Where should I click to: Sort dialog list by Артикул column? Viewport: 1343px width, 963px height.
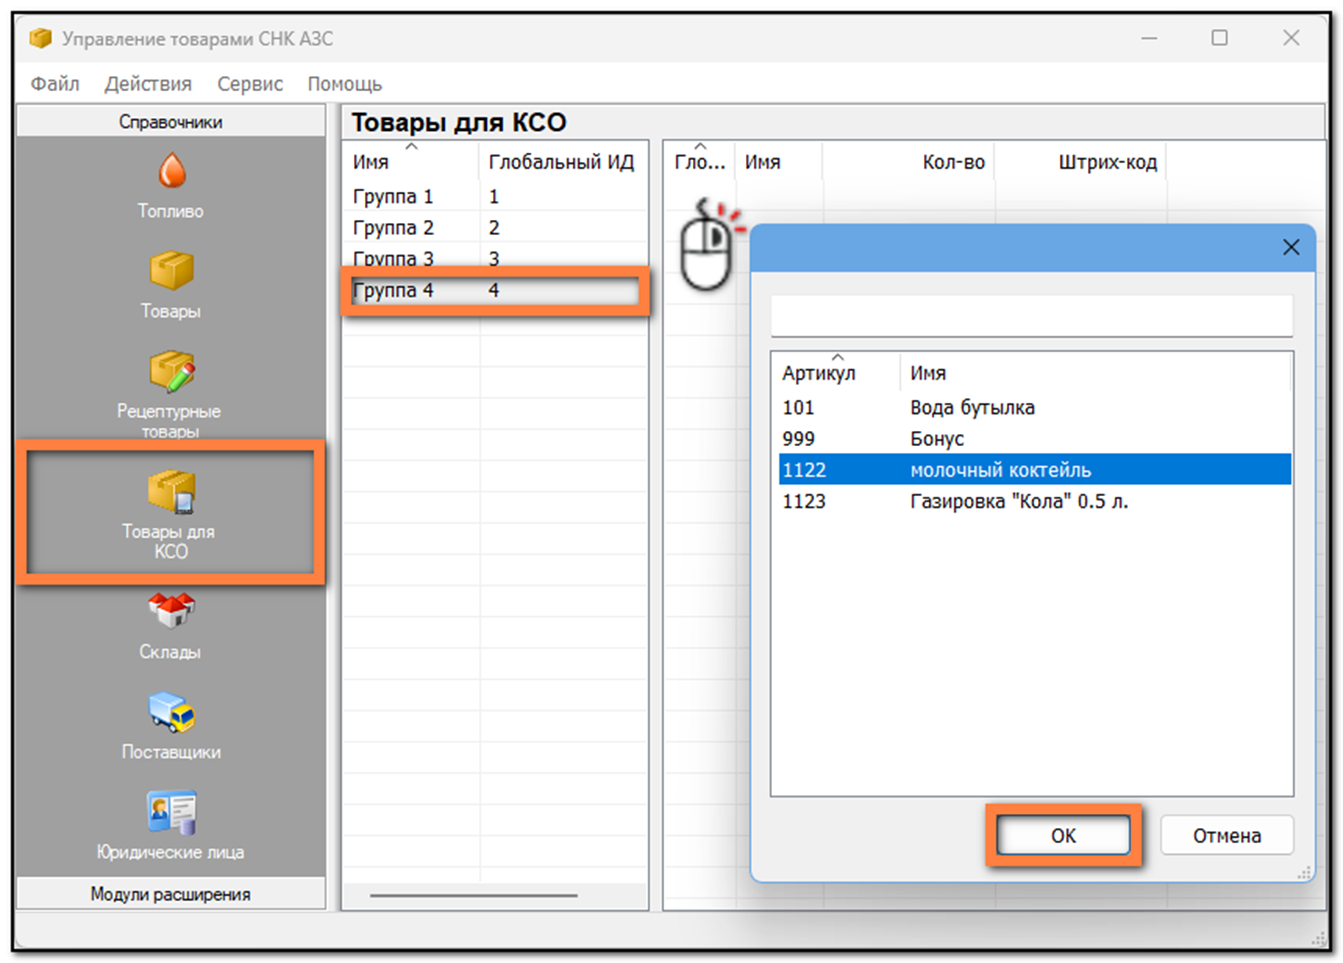(x=837, y=372)
